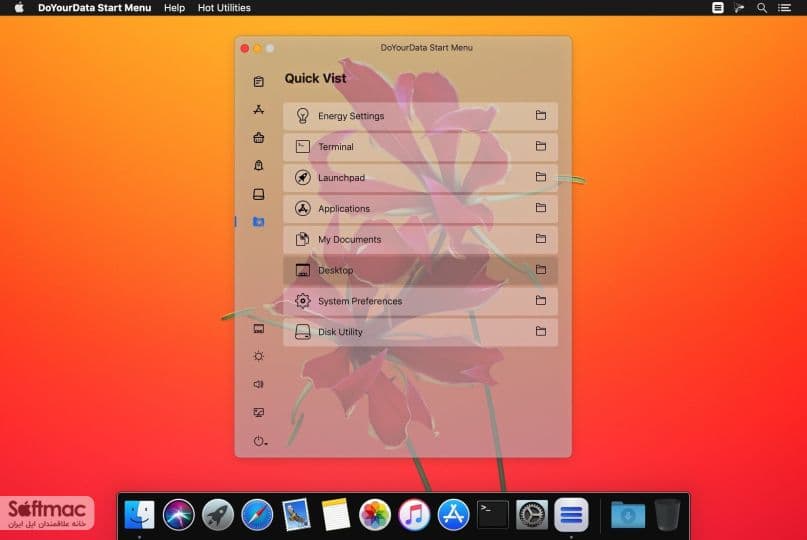
Task: Open Notification Center list icon
Action: click(x=784, y=8)
